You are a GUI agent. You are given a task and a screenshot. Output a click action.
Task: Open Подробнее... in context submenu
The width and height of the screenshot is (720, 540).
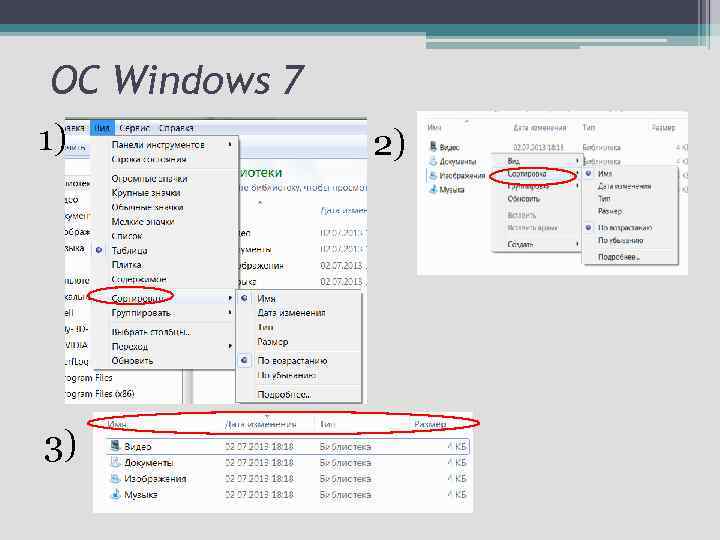619,257
